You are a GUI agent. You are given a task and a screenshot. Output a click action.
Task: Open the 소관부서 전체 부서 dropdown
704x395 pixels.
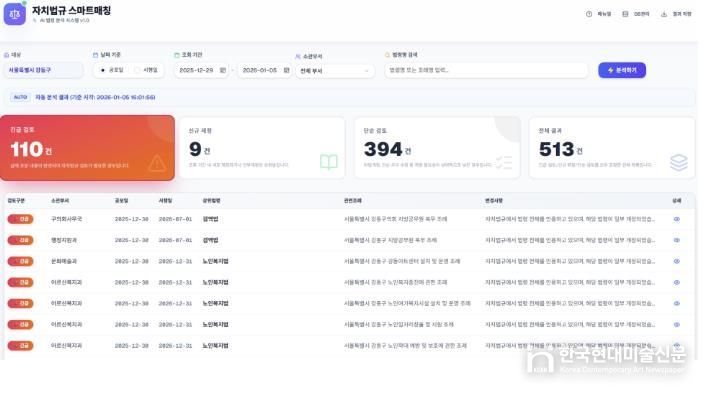pyautogui.click(x=334, y=71)
